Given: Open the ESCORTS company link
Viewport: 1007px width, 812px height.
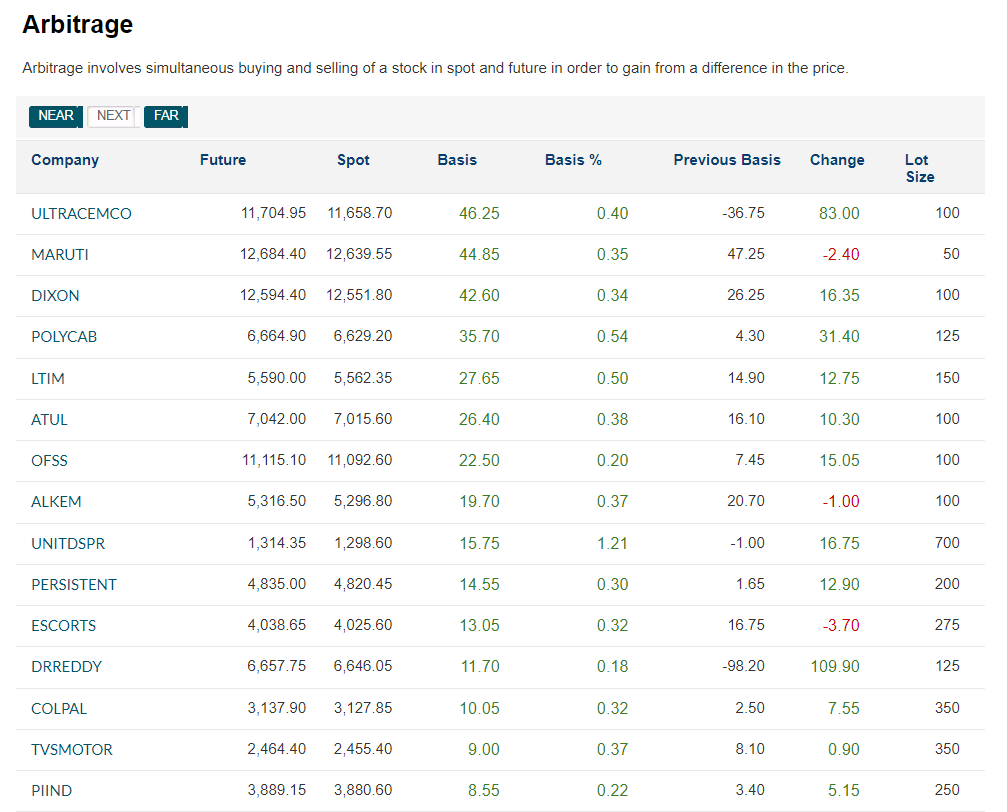Looking at the screenshot, I should [x=64, y=626].
